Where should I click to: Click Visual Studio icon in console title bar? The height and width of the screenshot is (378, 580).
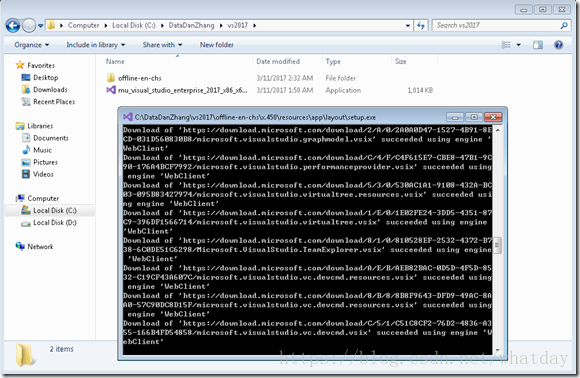128,117
